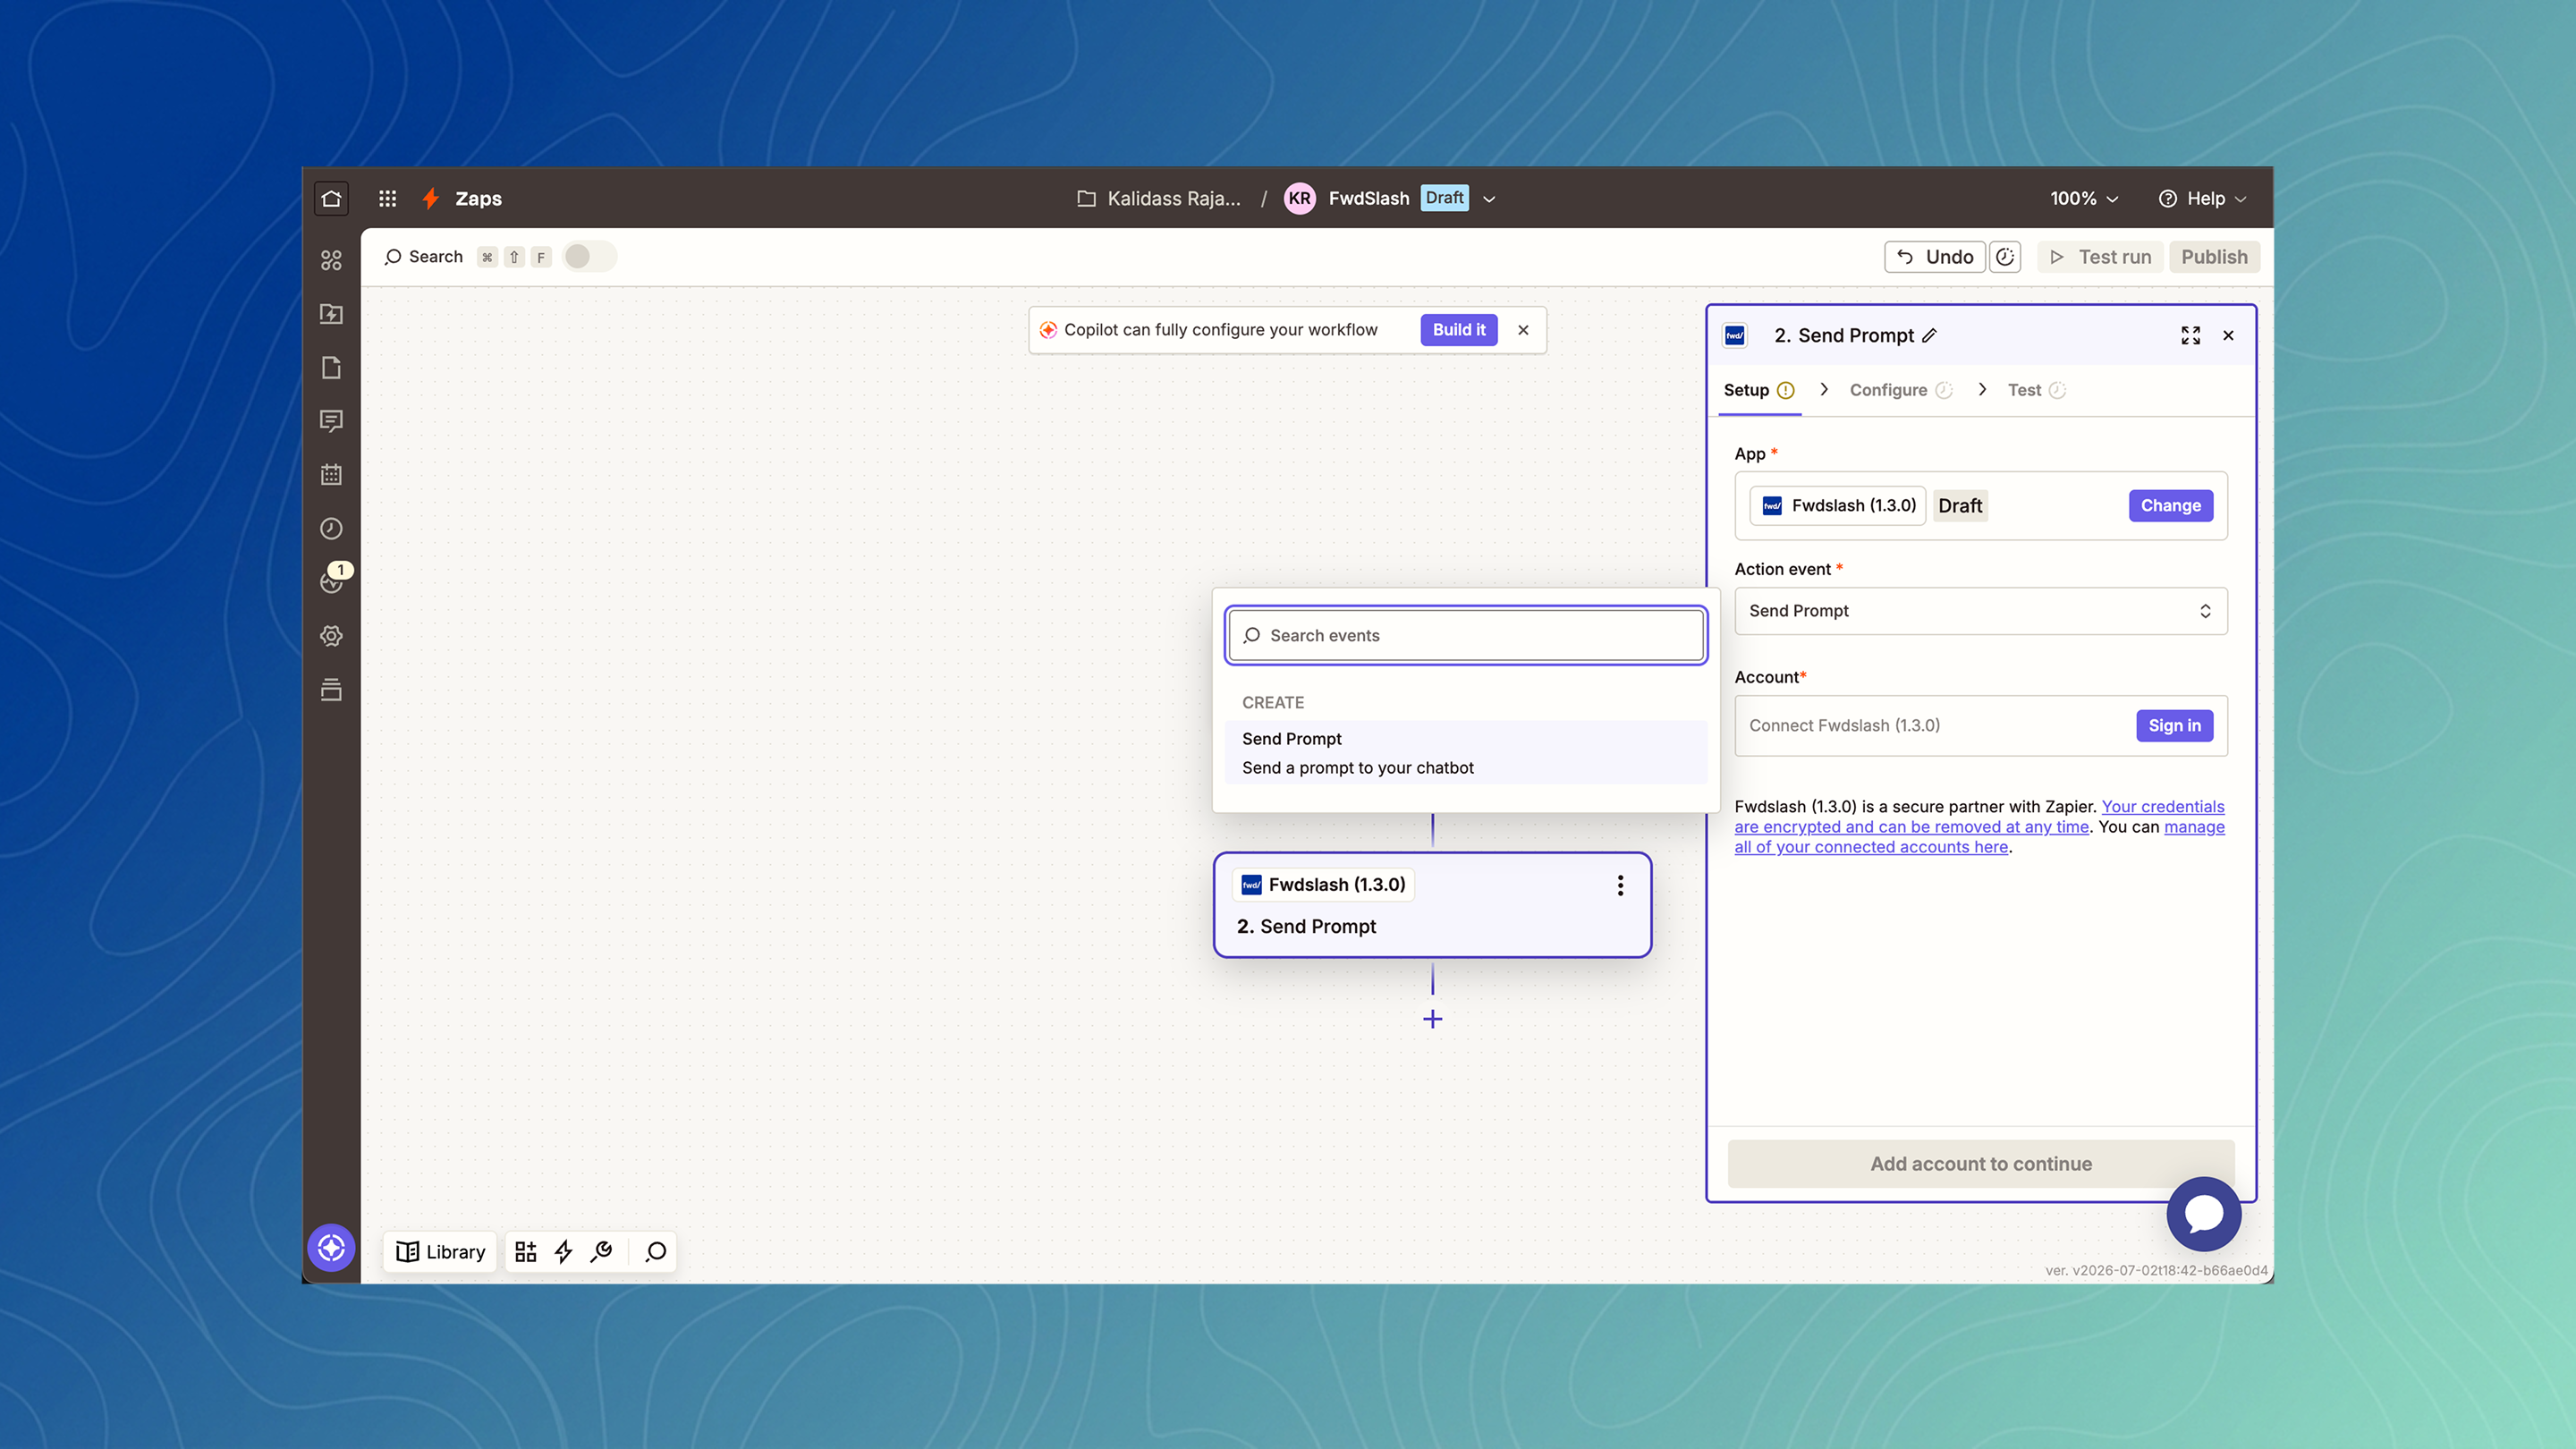Viewport: 2576px width, 1449px height.
Task: Click the add-step grid icon in bottom toolbar
Action: tap(526, 1252)
